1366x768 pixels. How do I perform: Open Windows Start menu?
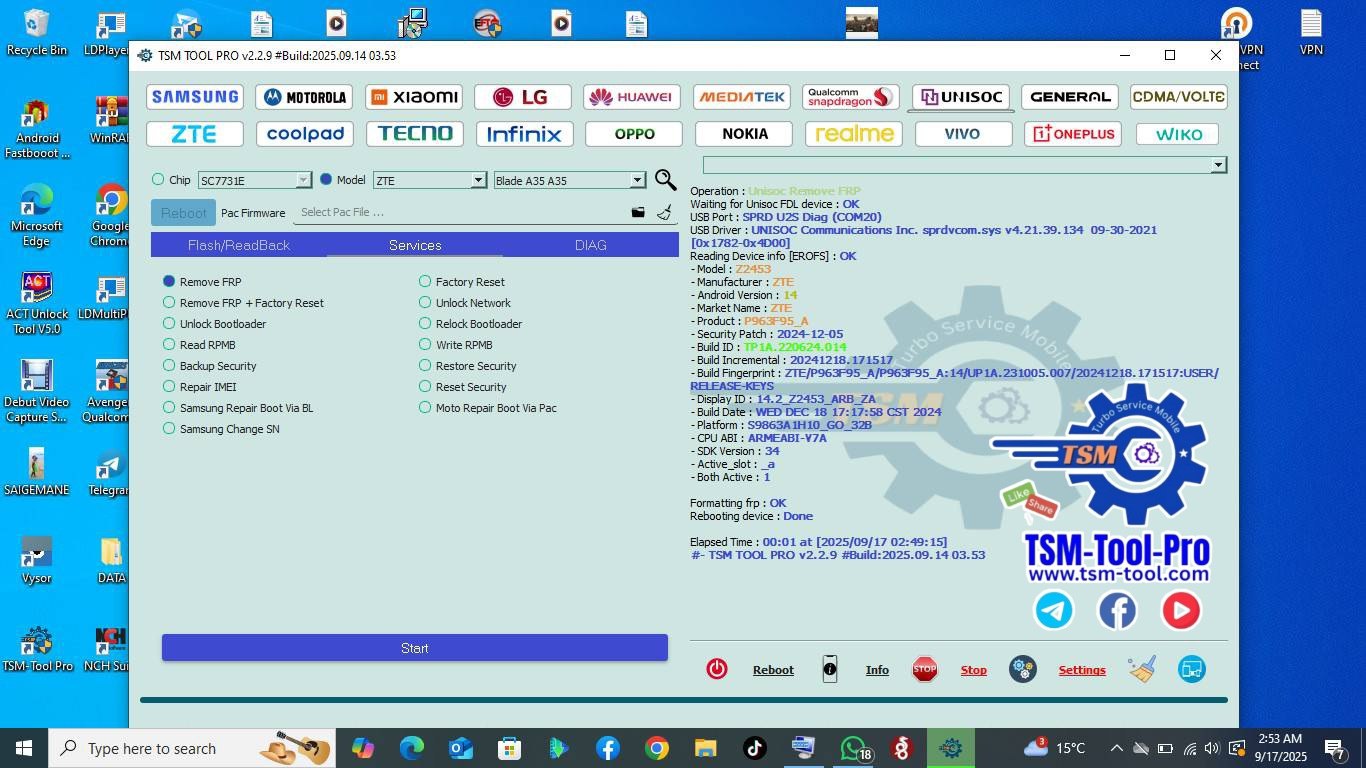pos(24,748)
